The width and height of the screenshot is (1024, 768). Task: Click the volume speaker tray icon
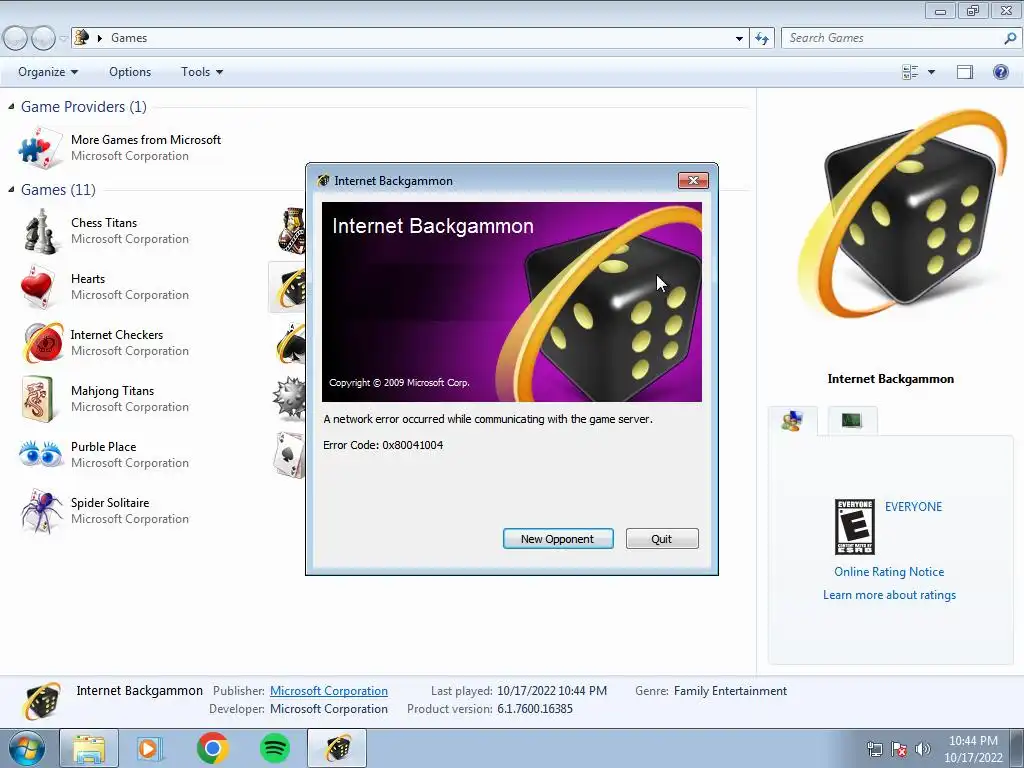[x=923, y=749]
